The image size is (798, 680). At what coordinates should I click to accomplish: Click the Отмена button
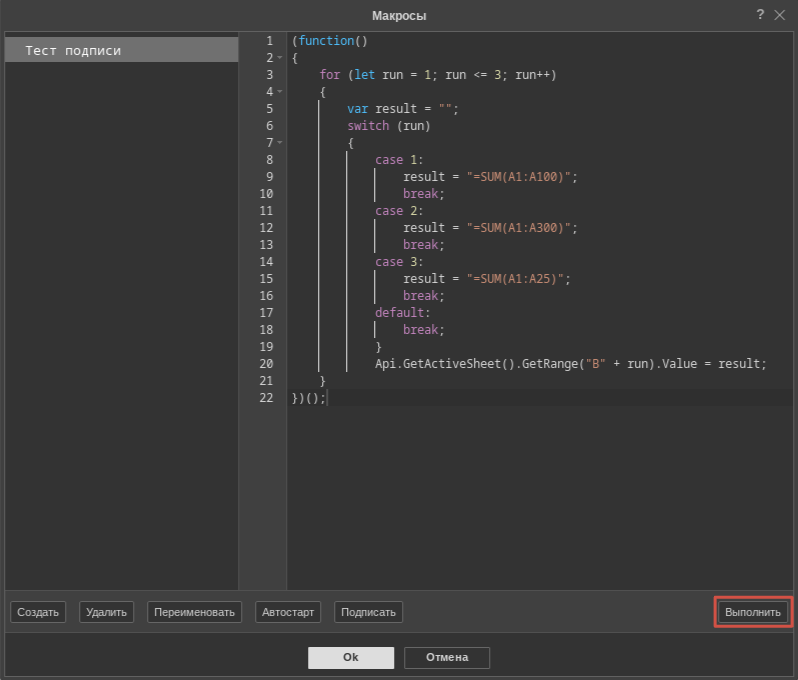pyautogui.click(x=447, y=658)
